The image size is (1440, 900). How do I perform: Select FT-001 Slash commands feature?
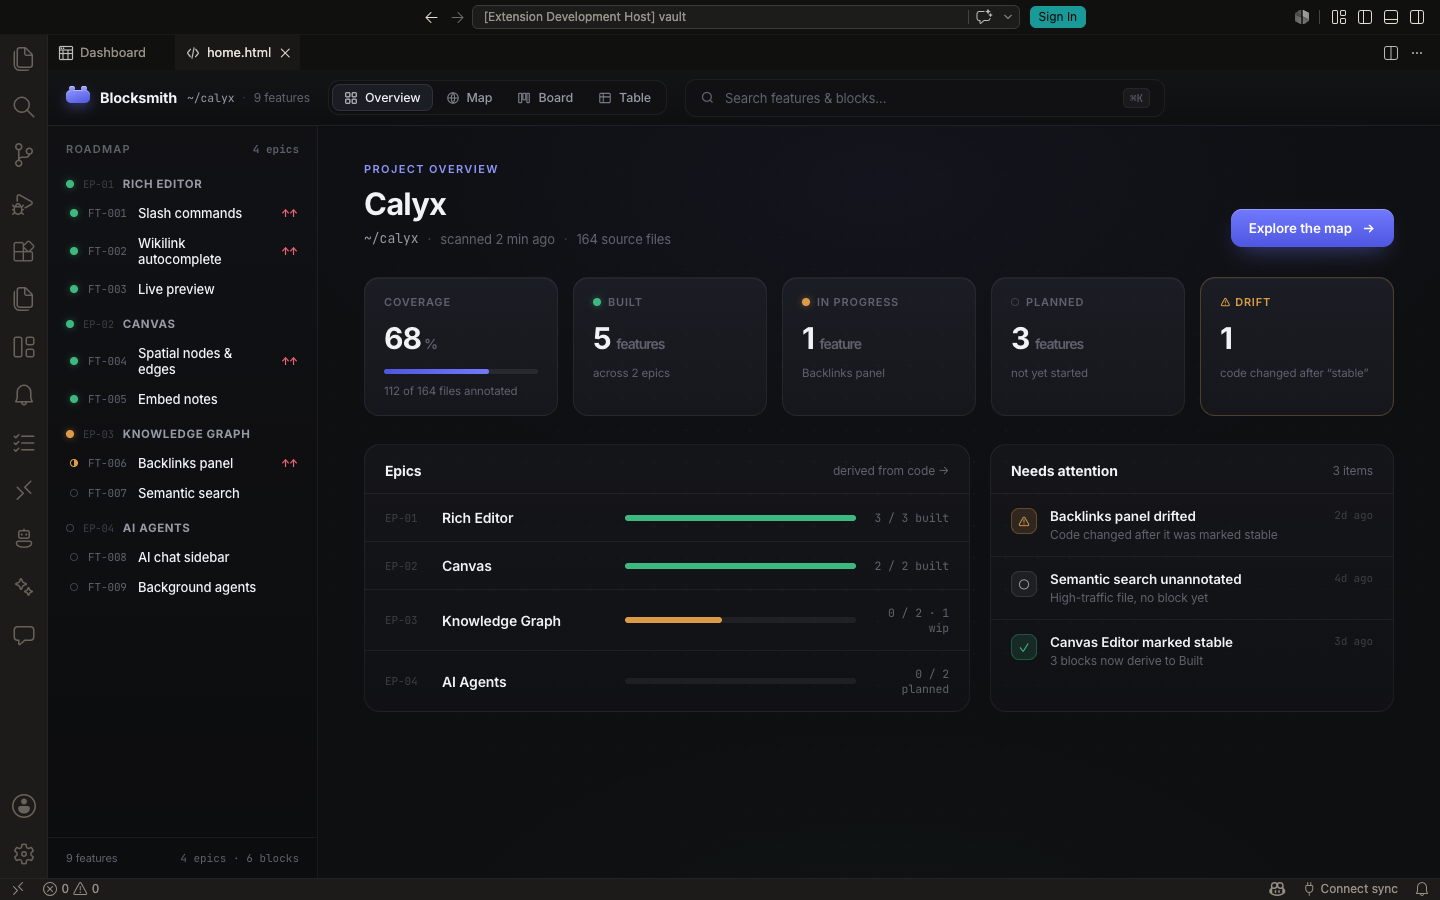click(x=183, y=213)
